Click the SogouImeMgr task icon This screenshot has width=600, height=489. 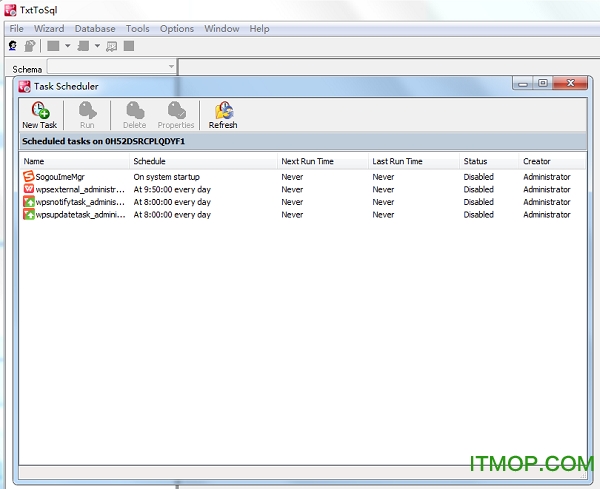[x=29, y=176]
